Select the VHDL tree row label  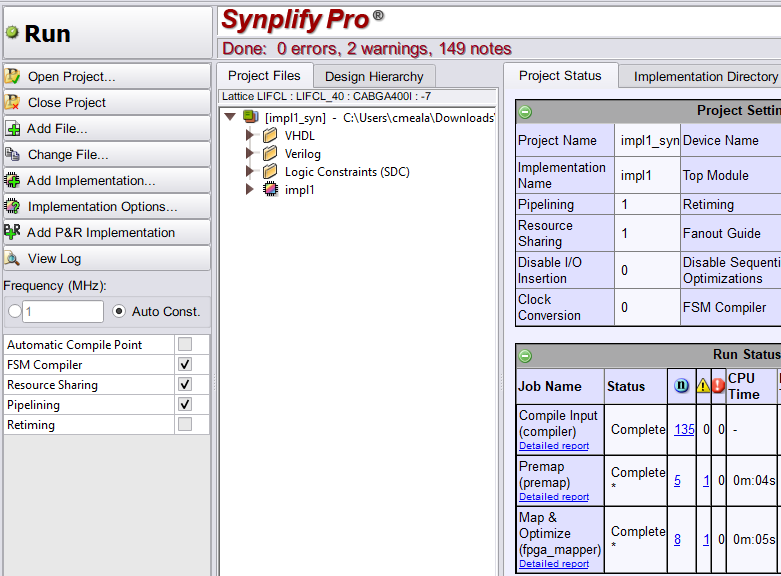300,136
